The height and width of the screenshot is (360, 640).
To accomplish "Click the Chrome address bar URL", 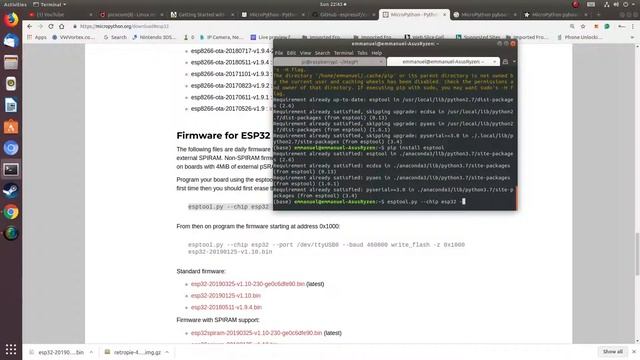I will click(x=124, y=26).
